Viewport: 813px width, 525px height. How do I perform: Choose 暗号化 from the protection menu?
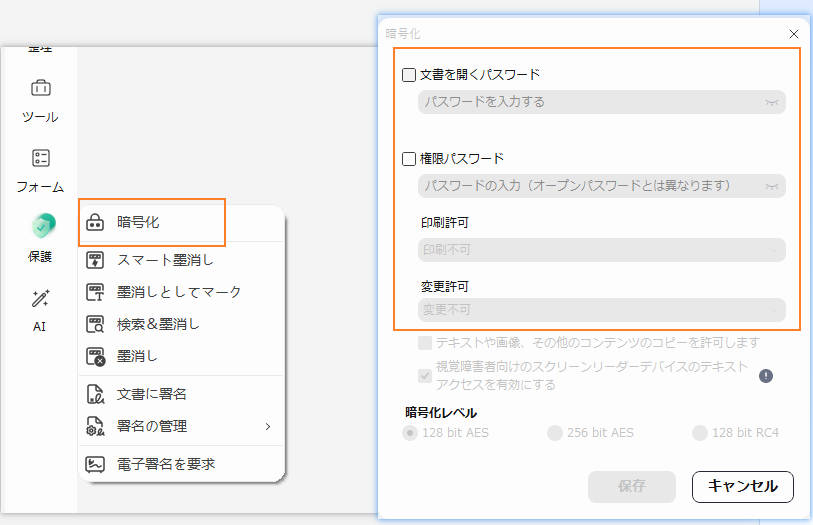[x=152, y=222]
